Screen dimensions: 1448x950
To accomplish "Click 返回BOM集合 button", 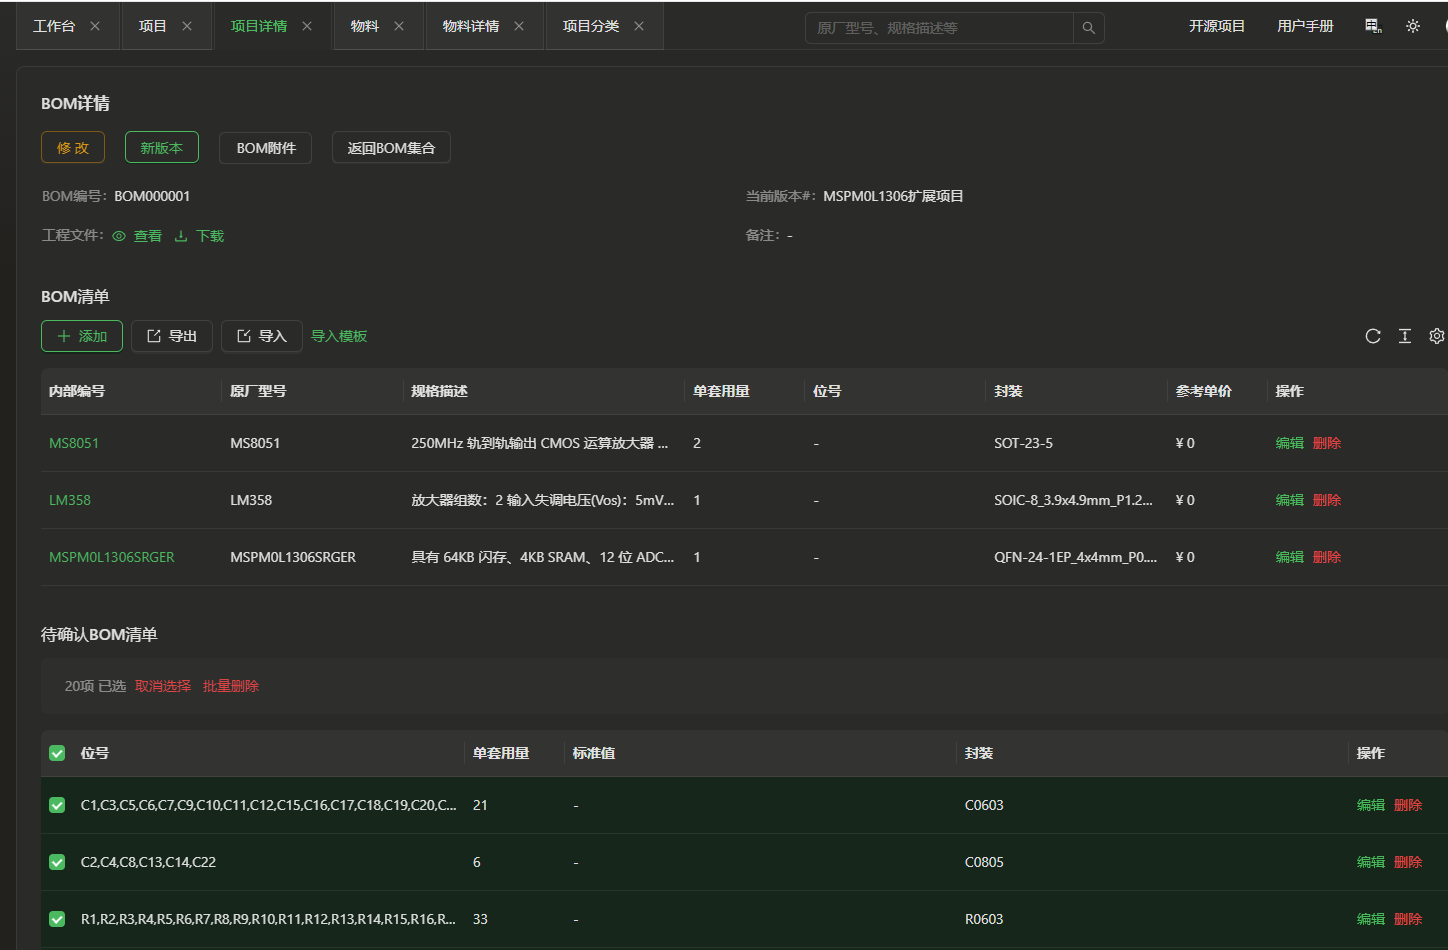I will tap(391, 148).
